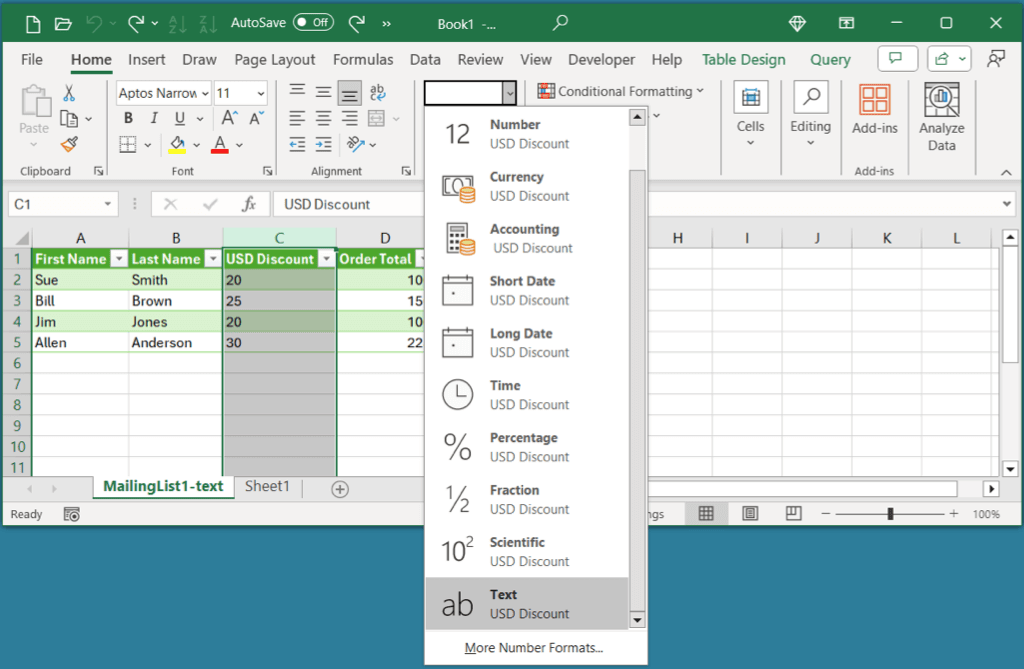
Task: Toggle Italic formatting
Action: click(153, 119)
